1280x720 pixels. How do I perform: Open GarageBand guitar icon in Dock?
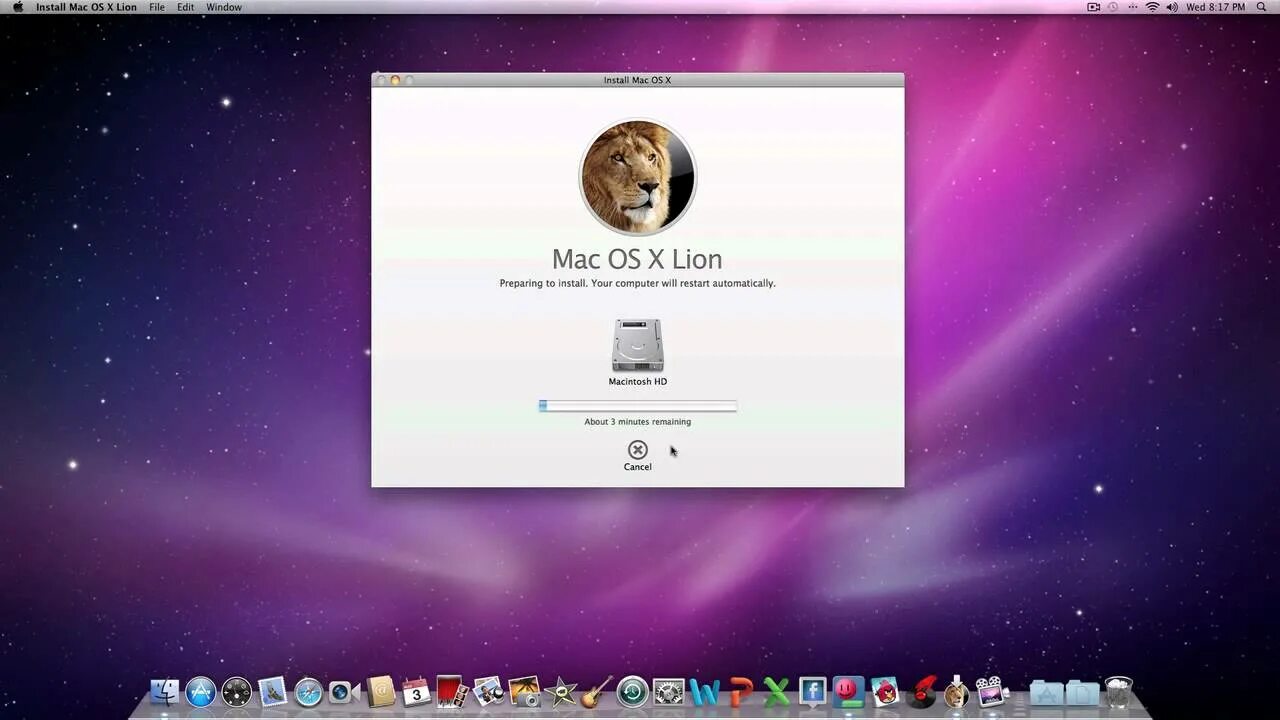[x=596, y=692]
